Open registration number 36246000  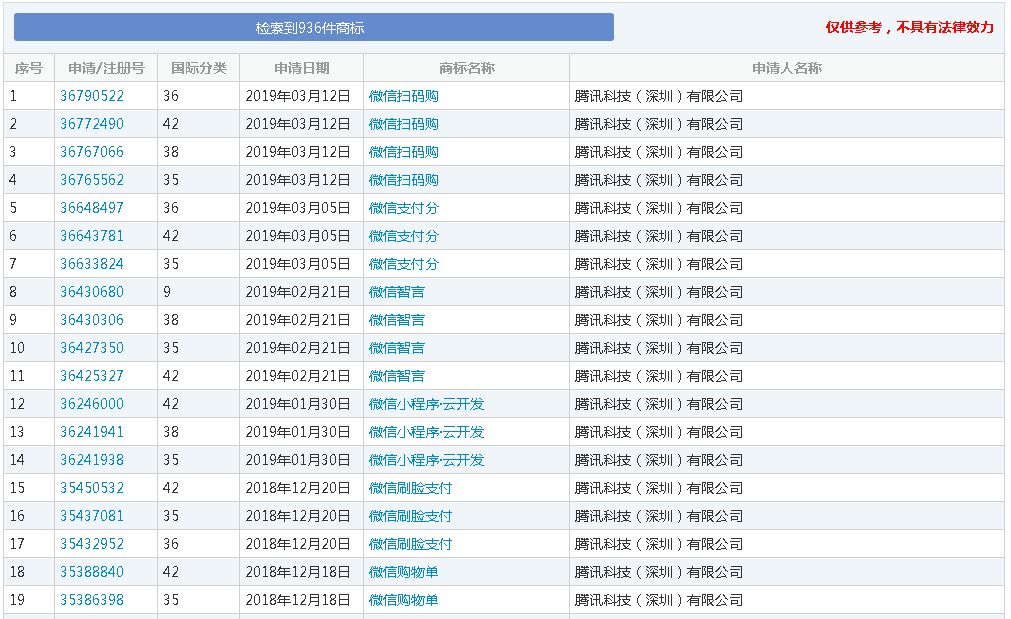pos(92,404)
